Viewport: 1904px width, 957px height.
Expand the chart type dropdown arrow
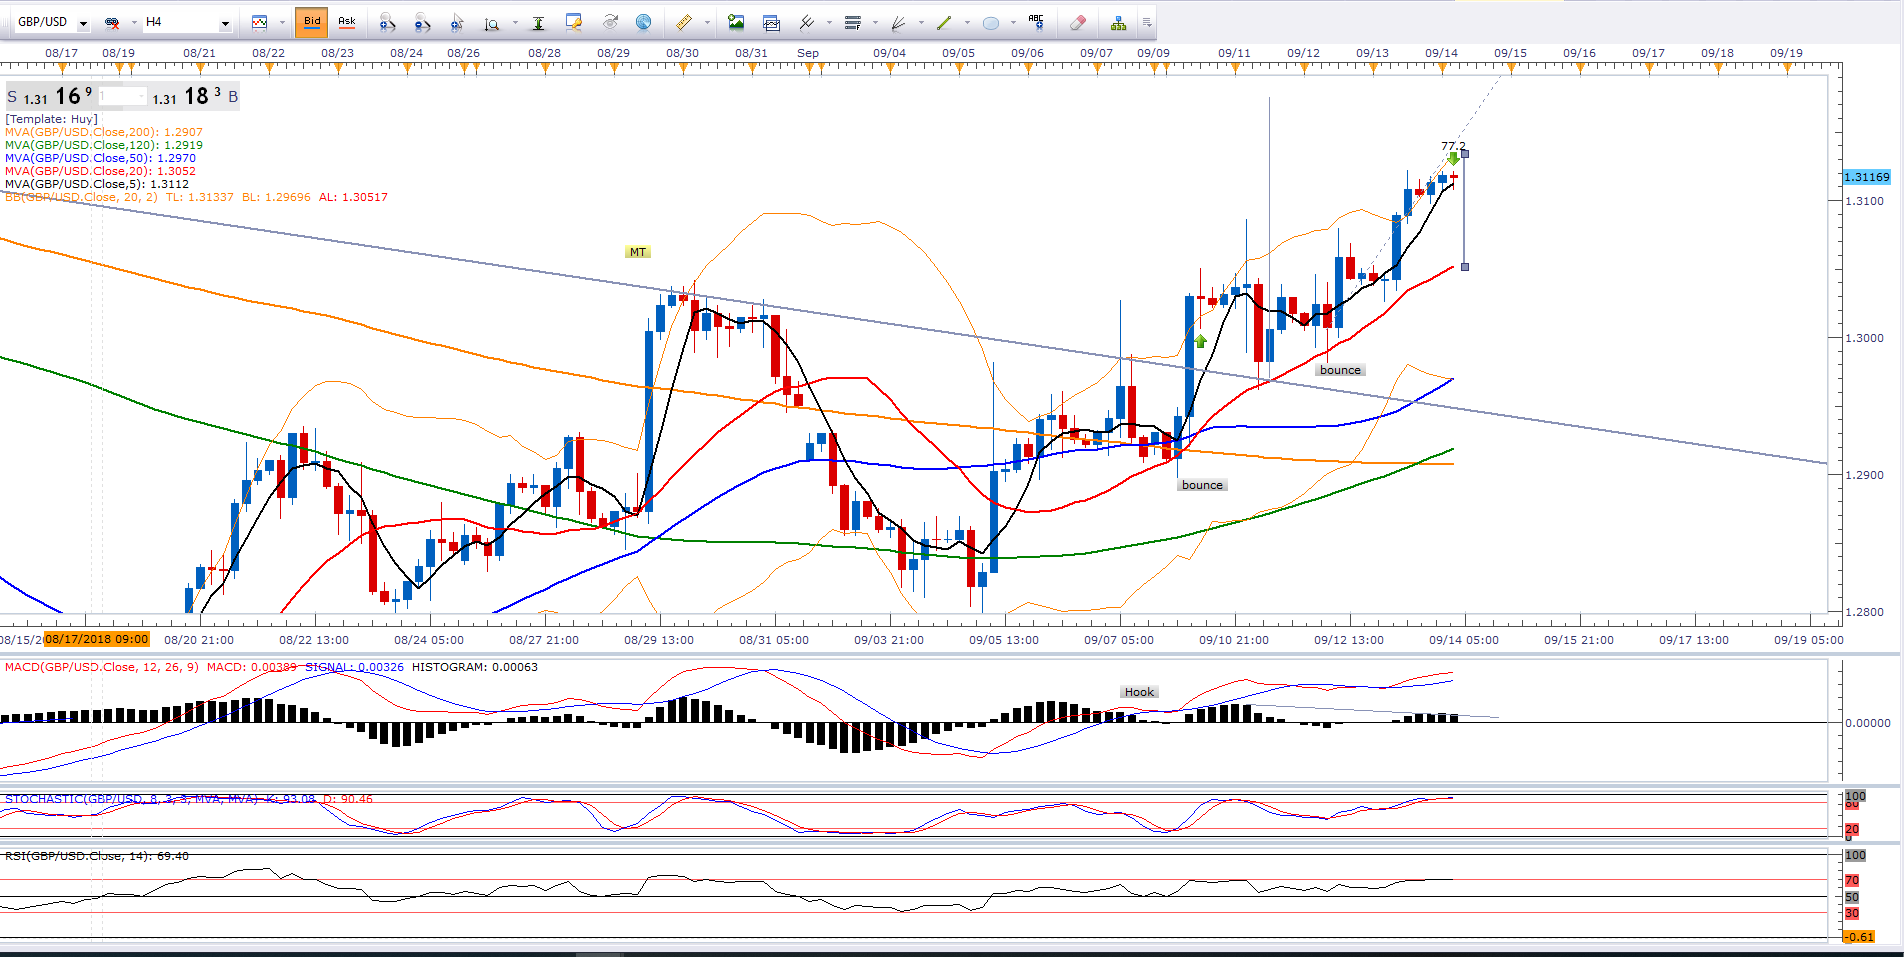282,22
